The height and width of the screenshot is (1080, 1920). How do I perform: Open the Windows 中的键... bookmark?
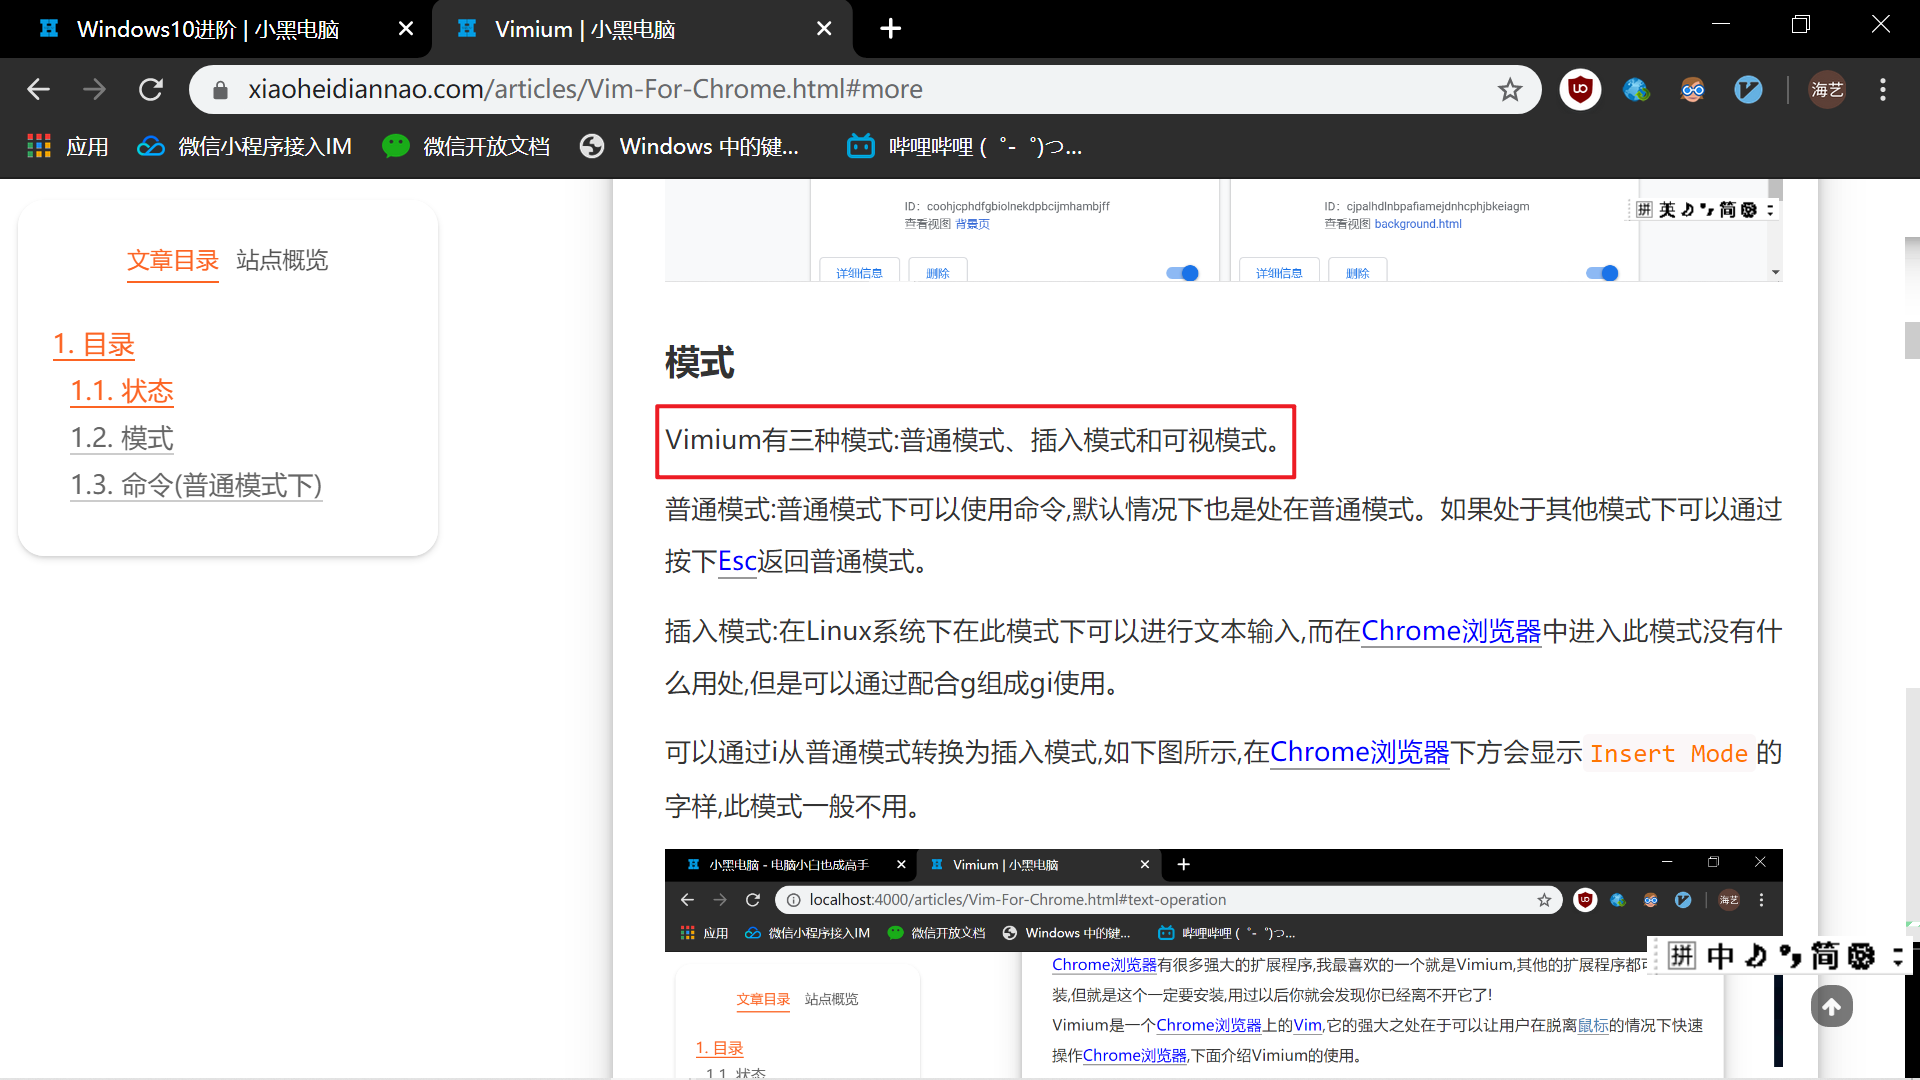(x=690, y=147)
